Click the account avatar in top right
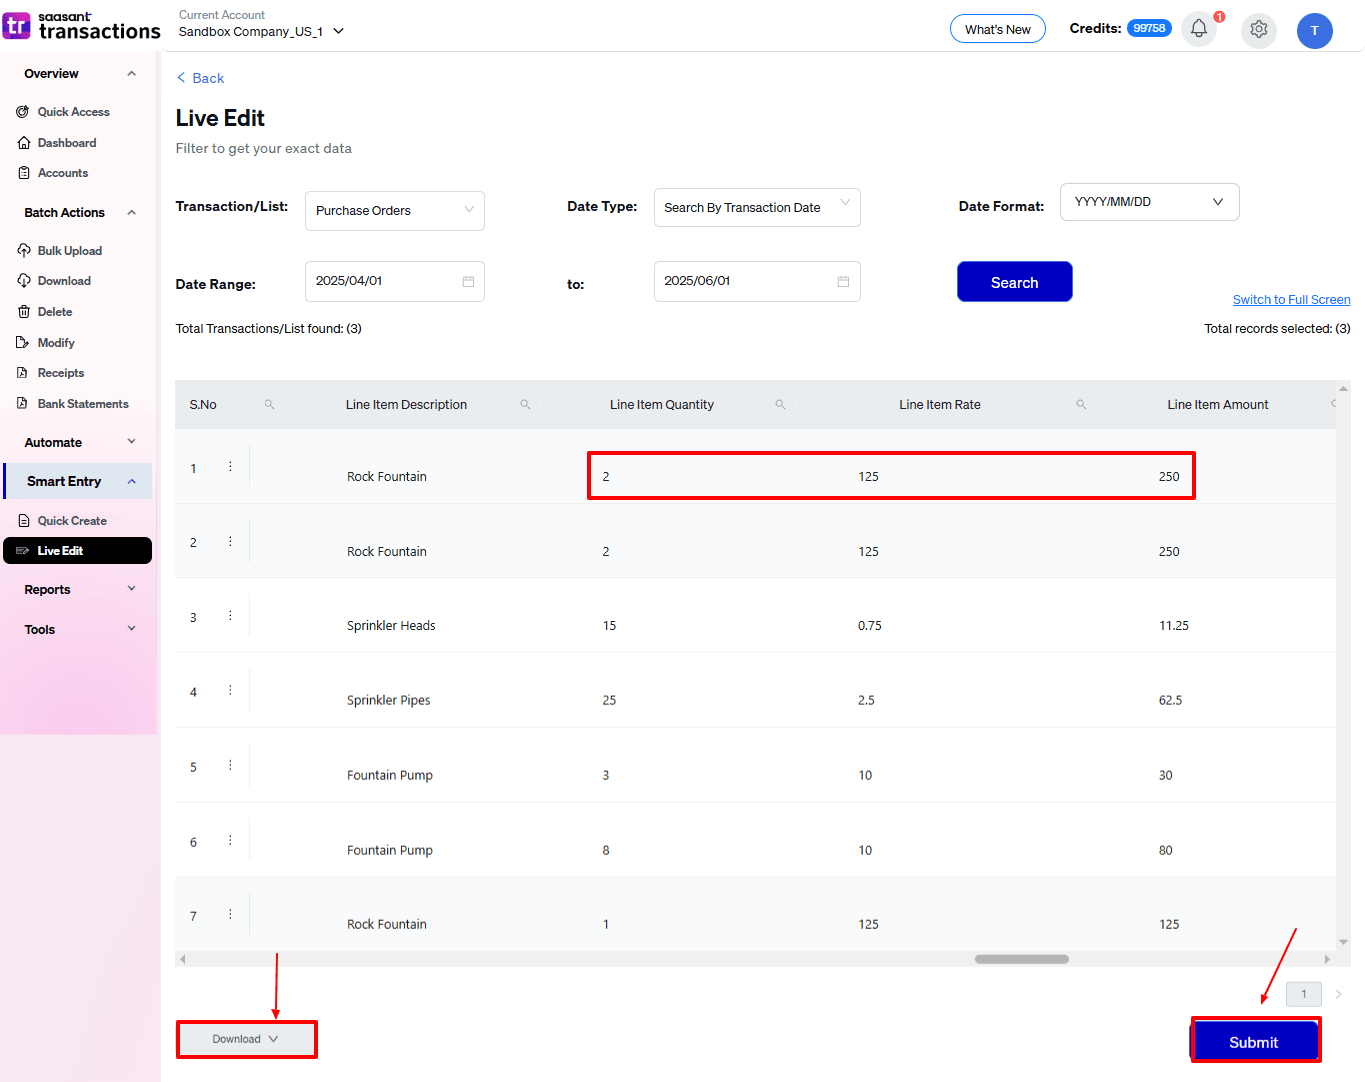Screen dimensions: 1365x1082 point(1315,31)
